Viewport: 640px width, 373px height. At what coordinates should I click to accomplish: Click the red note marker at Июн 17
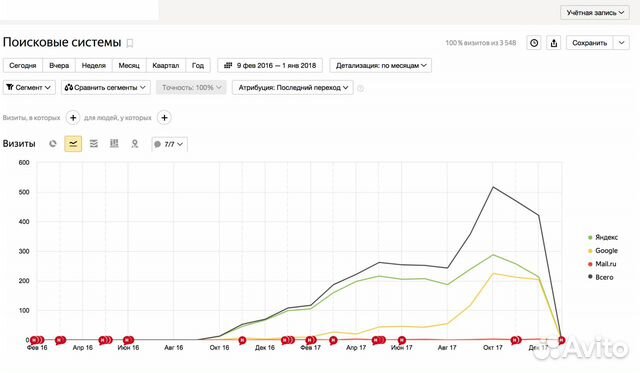[x=402, y=340]
